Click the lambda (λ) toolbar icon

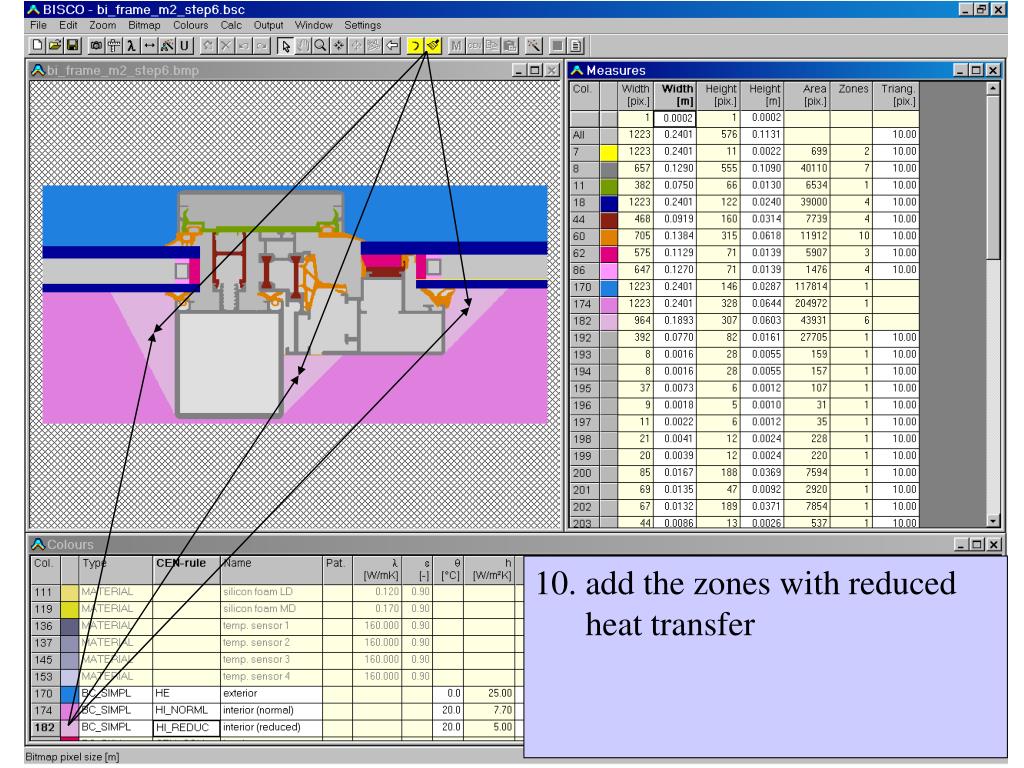(x=132, y=46)
